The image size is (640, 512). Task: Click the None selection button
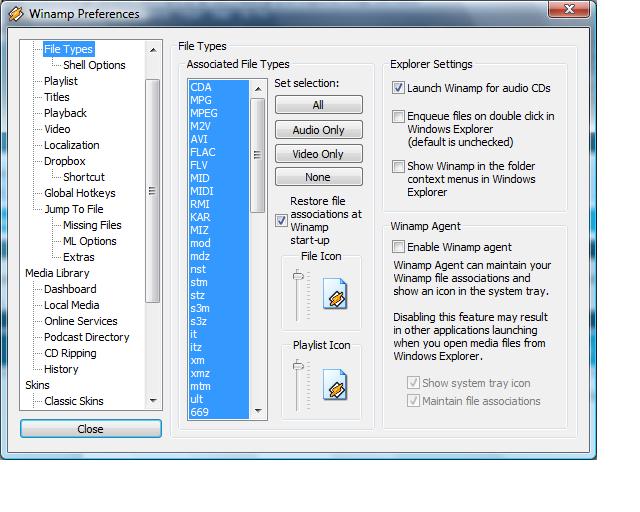pos(318,177)
